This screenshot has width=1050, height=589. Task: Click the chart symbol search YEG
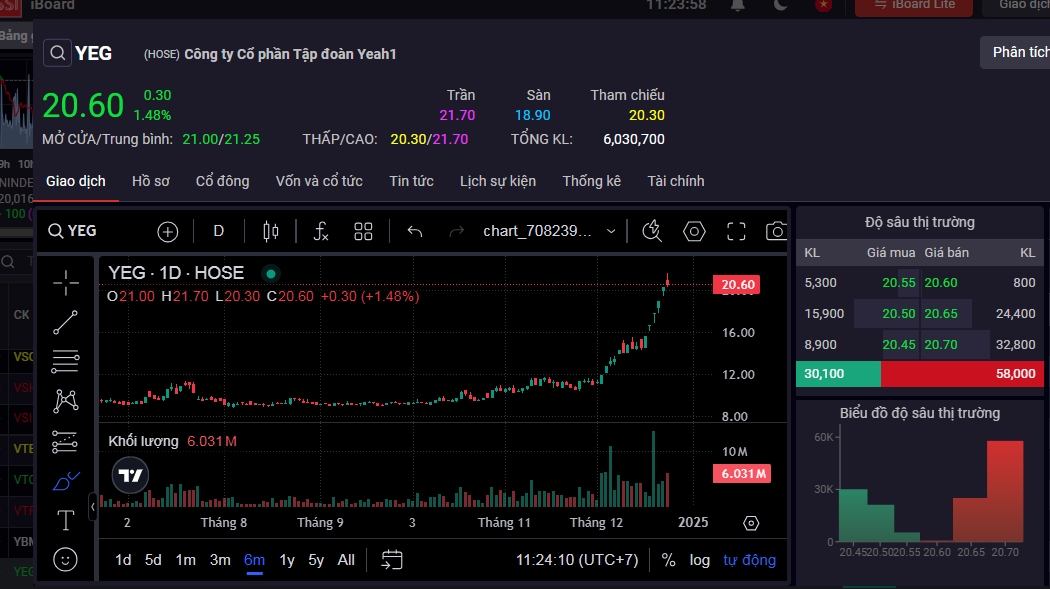72,231
